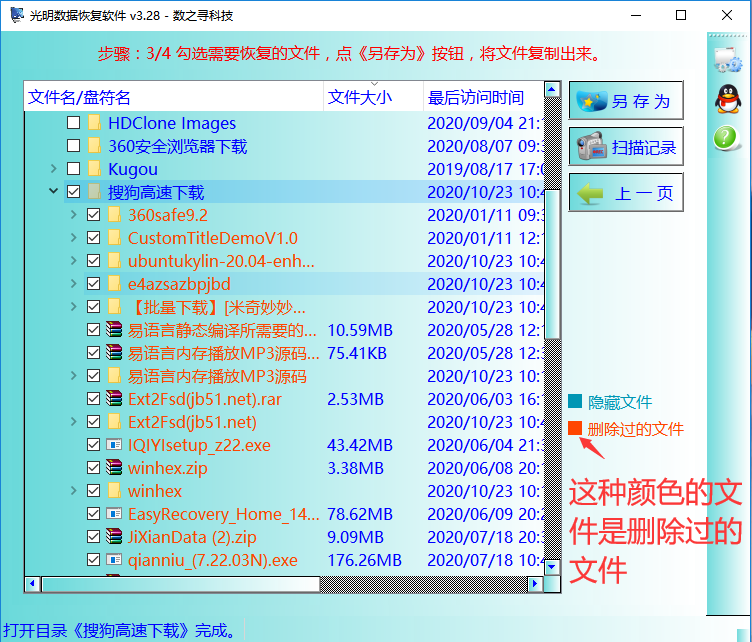Click the archive icon of 75.41KB MP3源码 file
752x642 pixels.
(x=114, y=352)
